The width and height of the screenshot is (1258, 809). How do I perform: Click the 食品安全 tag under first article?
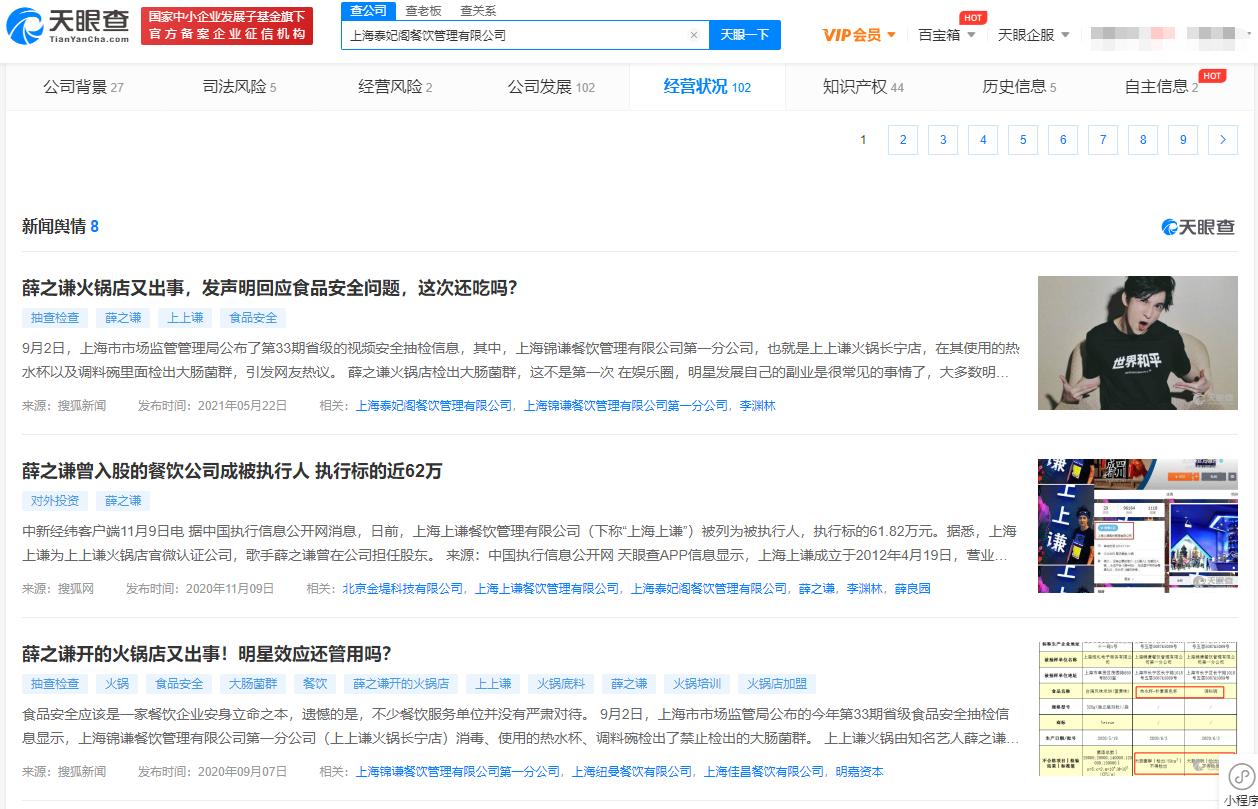(x=253, y=318)
